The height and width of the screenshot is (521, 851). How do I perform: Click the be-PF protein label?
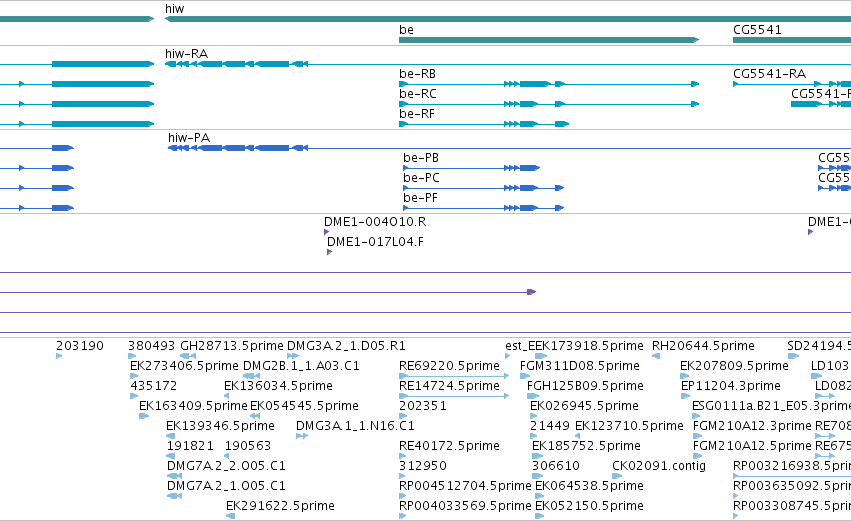[x=421, y=198]
